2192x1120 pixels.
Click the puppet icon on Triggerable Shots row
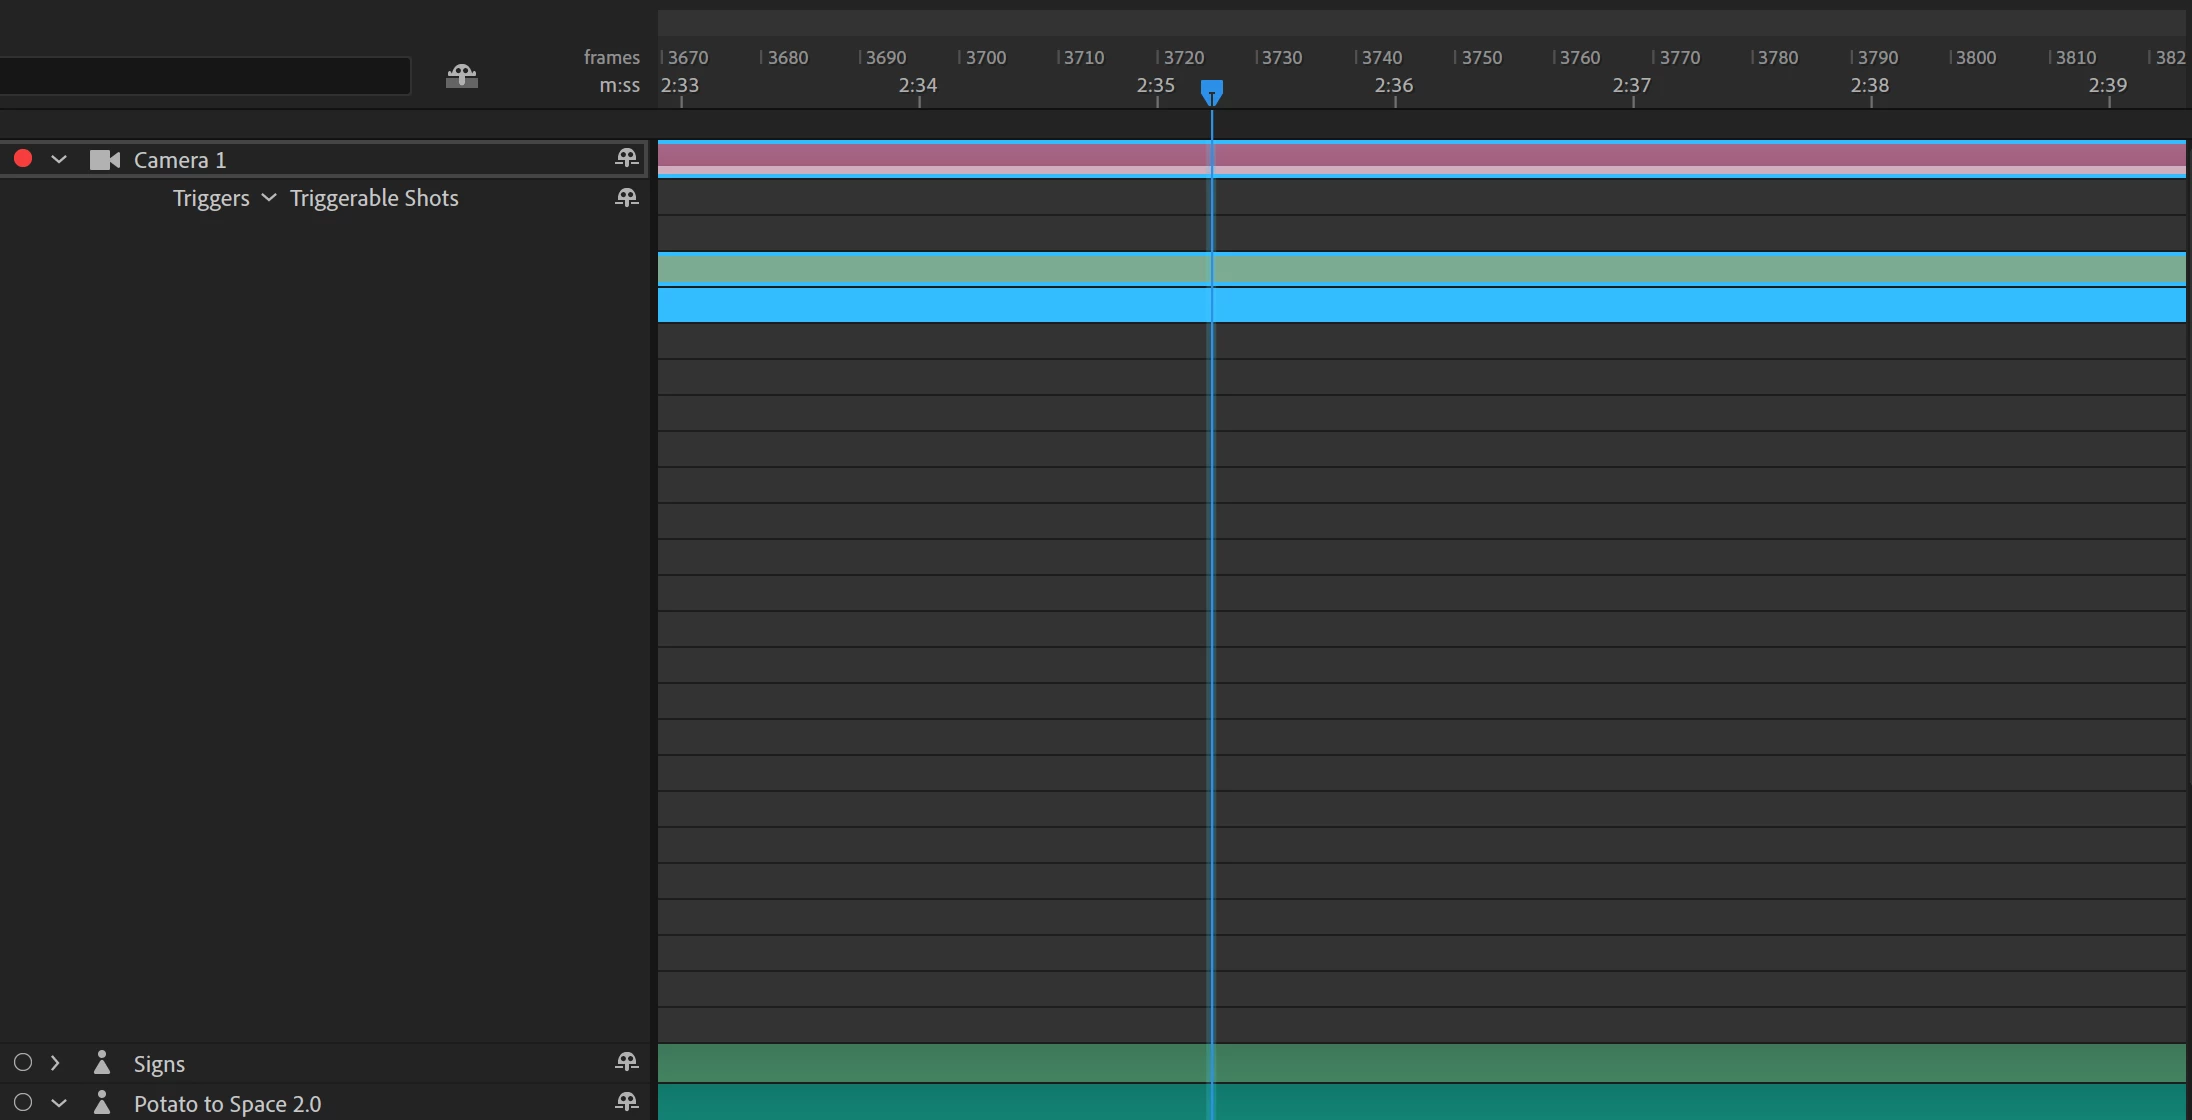627,198
